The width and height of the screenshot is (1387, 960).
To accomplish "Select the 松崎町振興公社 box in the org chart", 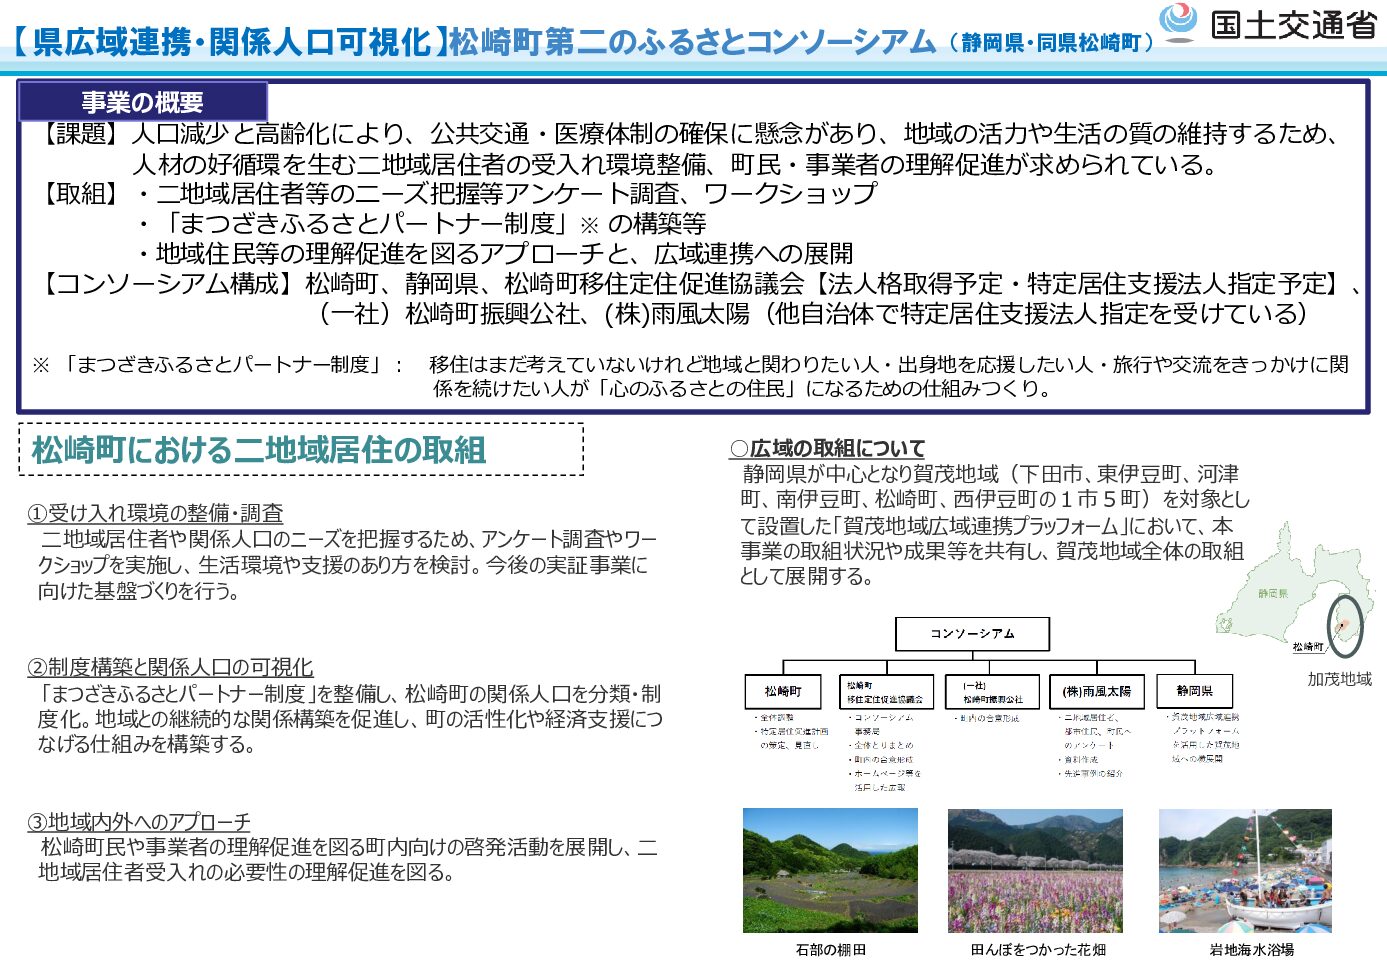I will pyautogui.click(x=991, y=692).
